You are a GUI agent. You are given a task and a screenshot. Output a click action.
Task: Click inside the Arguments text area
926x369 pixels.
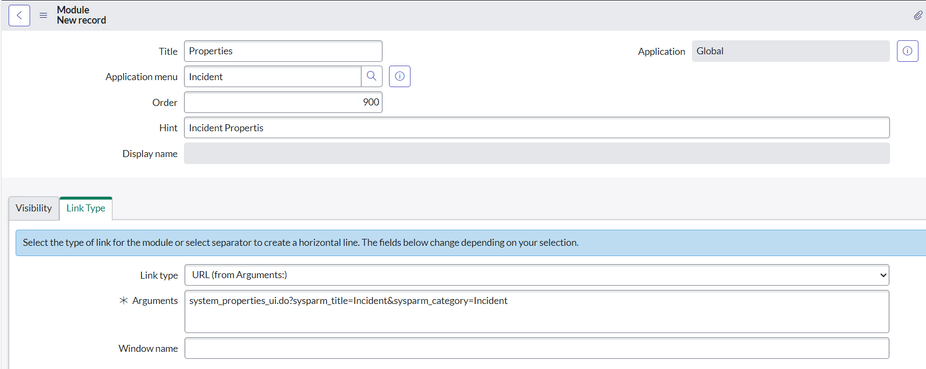pyautogui.click(x=537, y=311)
